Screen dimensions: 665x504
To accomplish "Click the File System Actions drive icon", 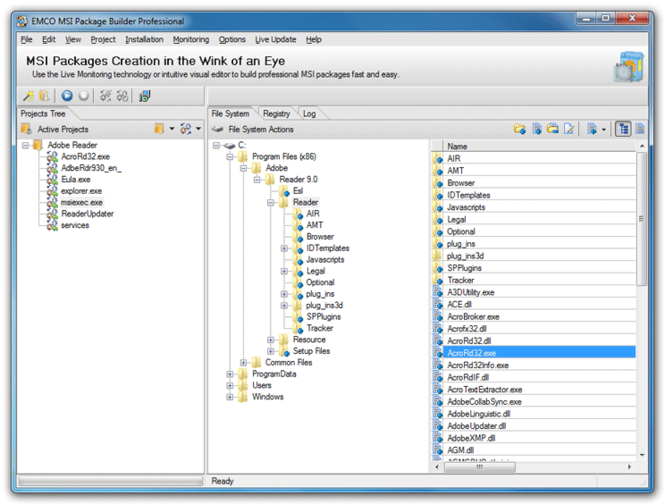I will click(x=218, y=129).
